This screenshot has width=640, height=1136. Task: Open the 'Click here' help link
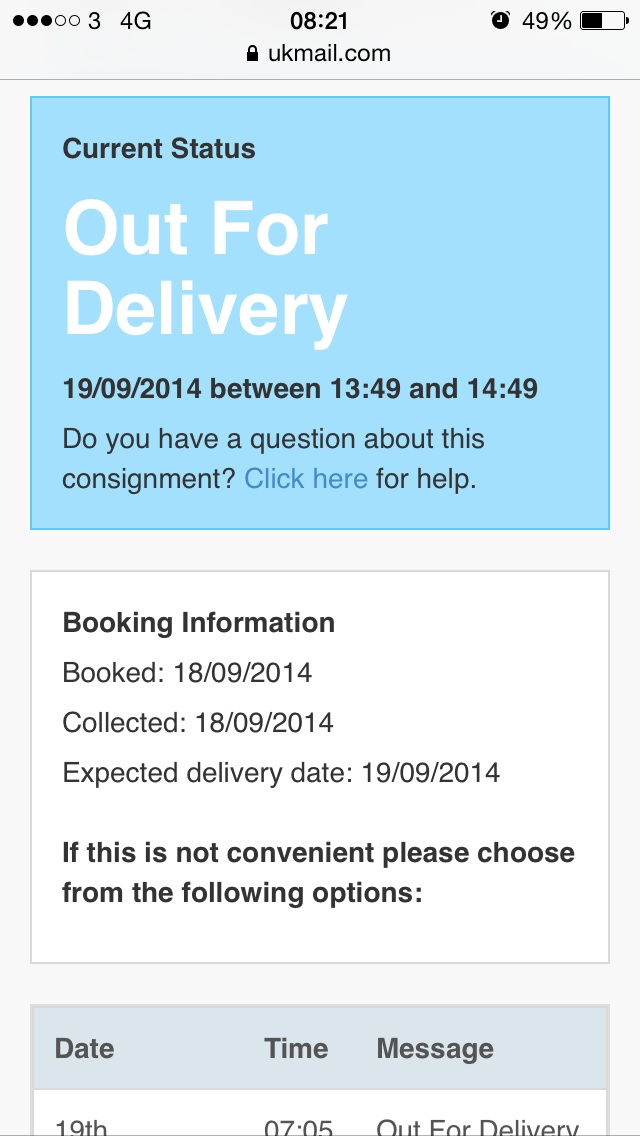coord(306,479)
